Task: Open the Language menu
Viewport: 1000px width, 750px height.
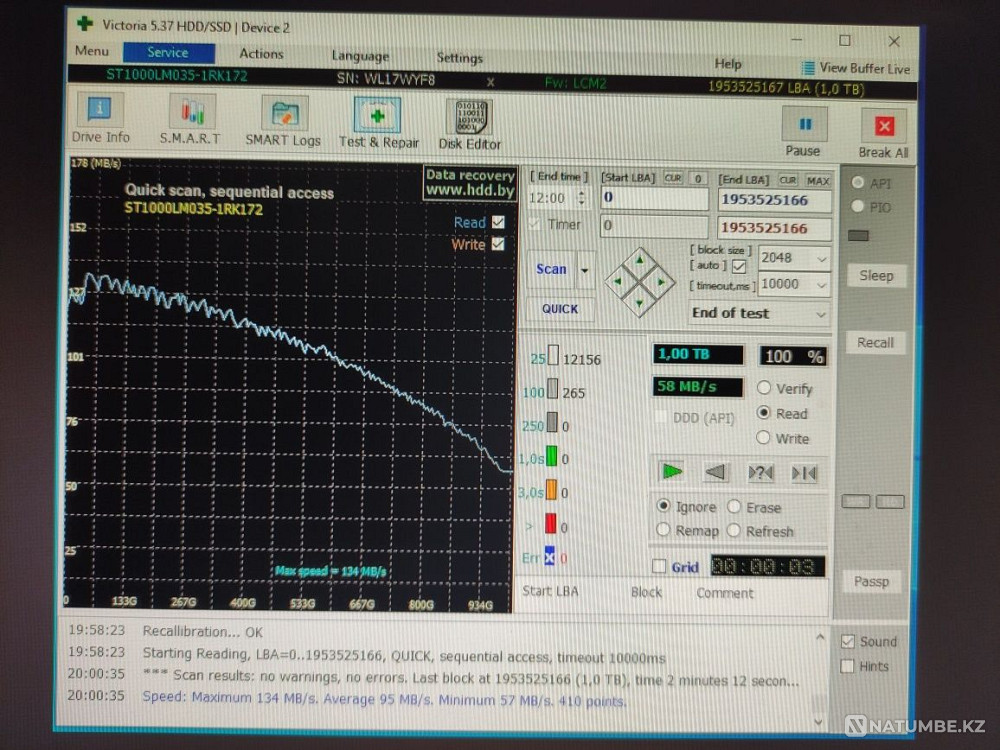Action: (360, 56)
